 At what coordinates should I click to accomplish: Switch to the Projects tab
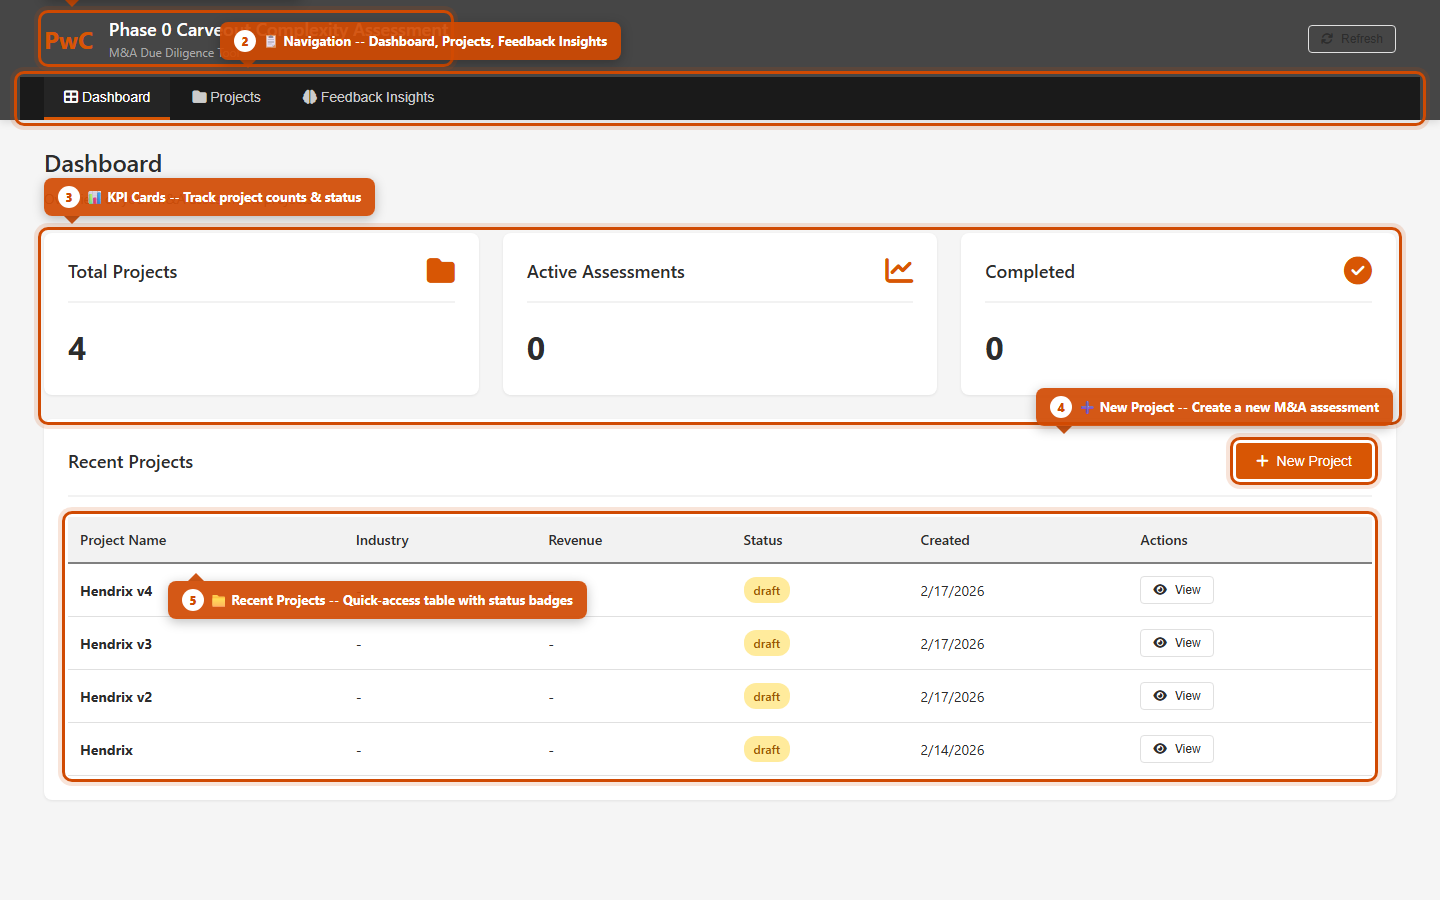point(227,96)
